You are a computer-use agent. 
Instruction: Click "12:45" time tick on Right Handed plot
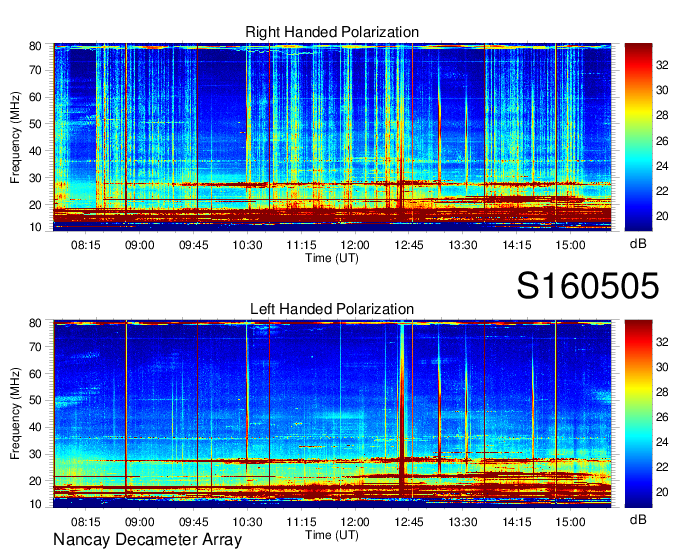(409, 245)
